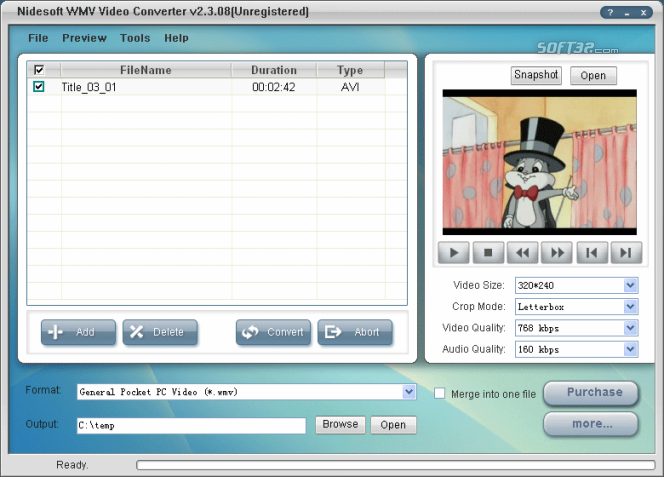Click the Output path input field

tap(191, 425)
